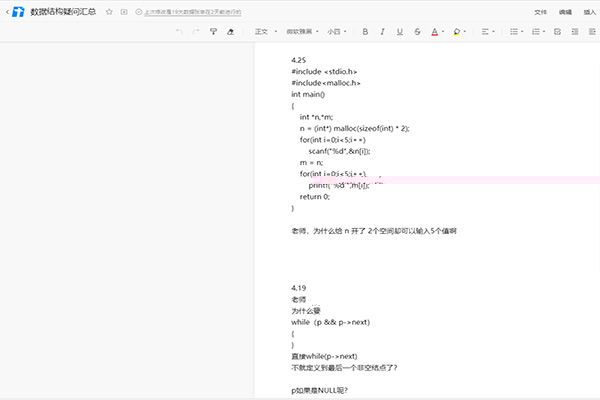
Task: Click the undo arrow
Action: click(x=179, y=32)
